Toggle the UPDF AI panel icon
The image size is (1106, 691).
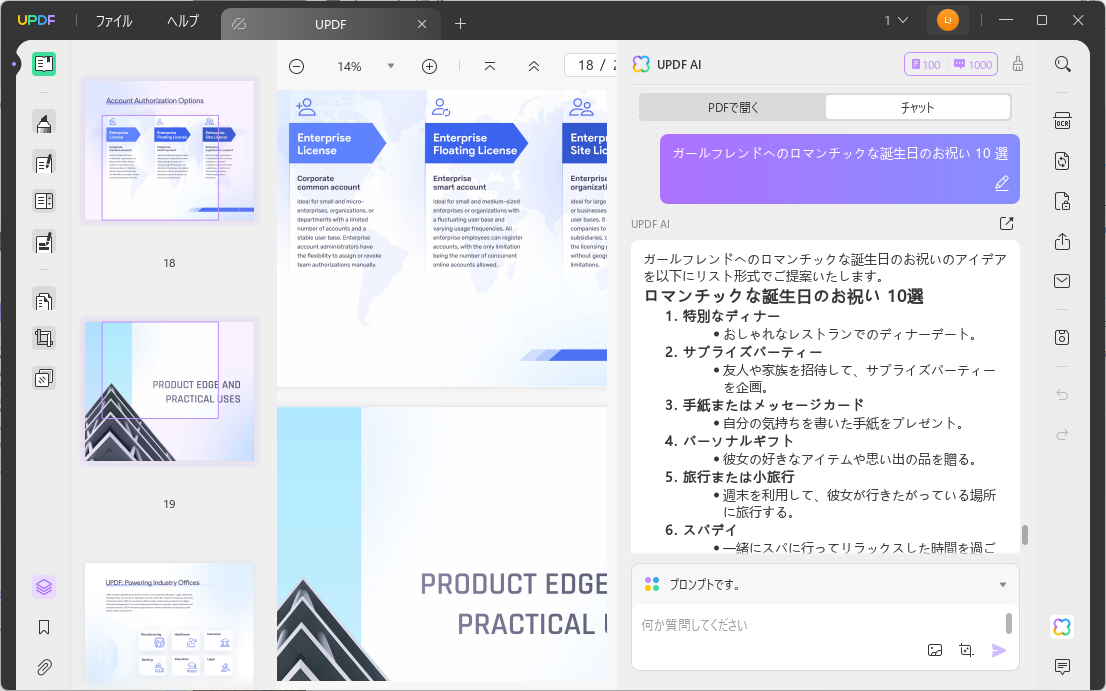coord(1062,627)
